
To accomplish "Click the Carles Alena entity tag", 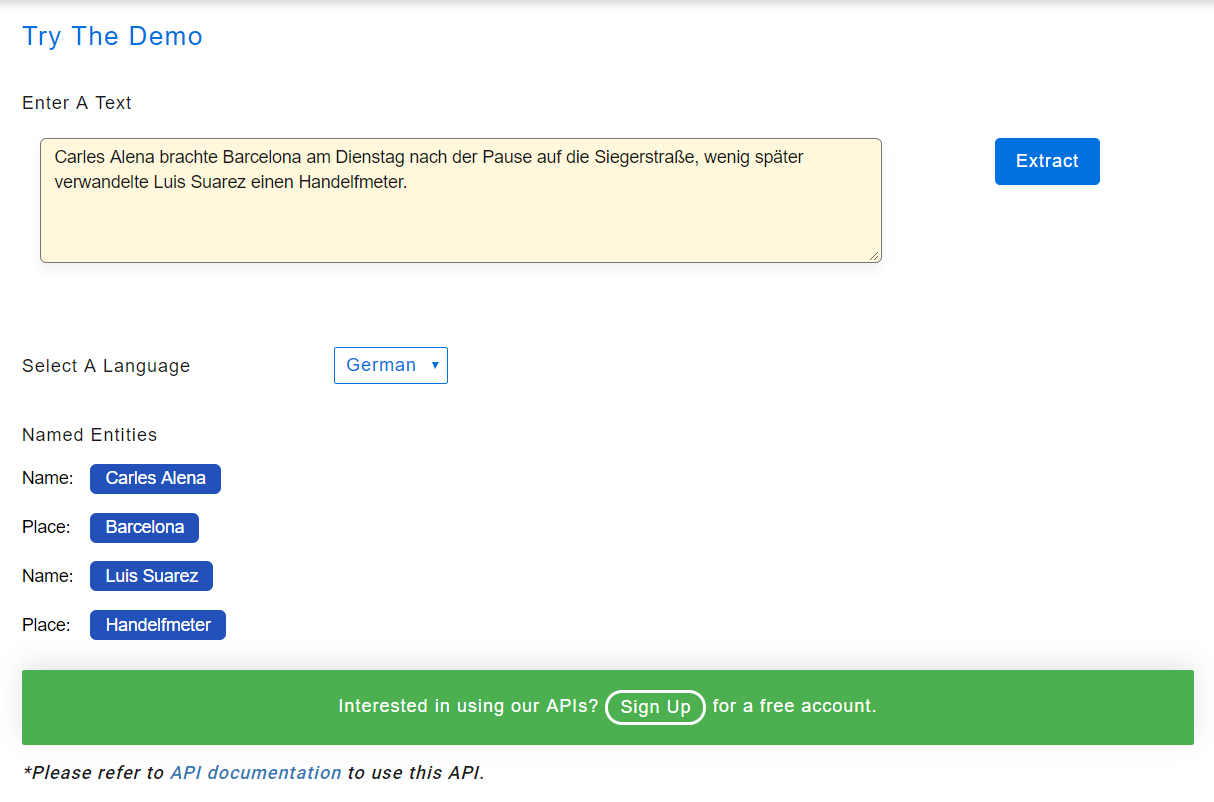I will [155, 478].
